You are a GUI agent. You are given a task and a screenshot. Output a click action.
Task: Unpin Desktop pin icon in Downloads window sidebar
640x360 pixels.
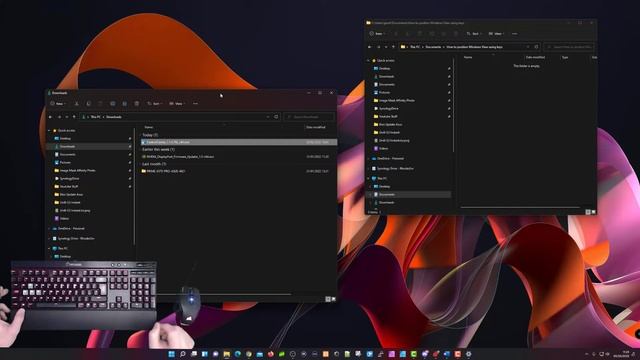click(x=130, y=139)
